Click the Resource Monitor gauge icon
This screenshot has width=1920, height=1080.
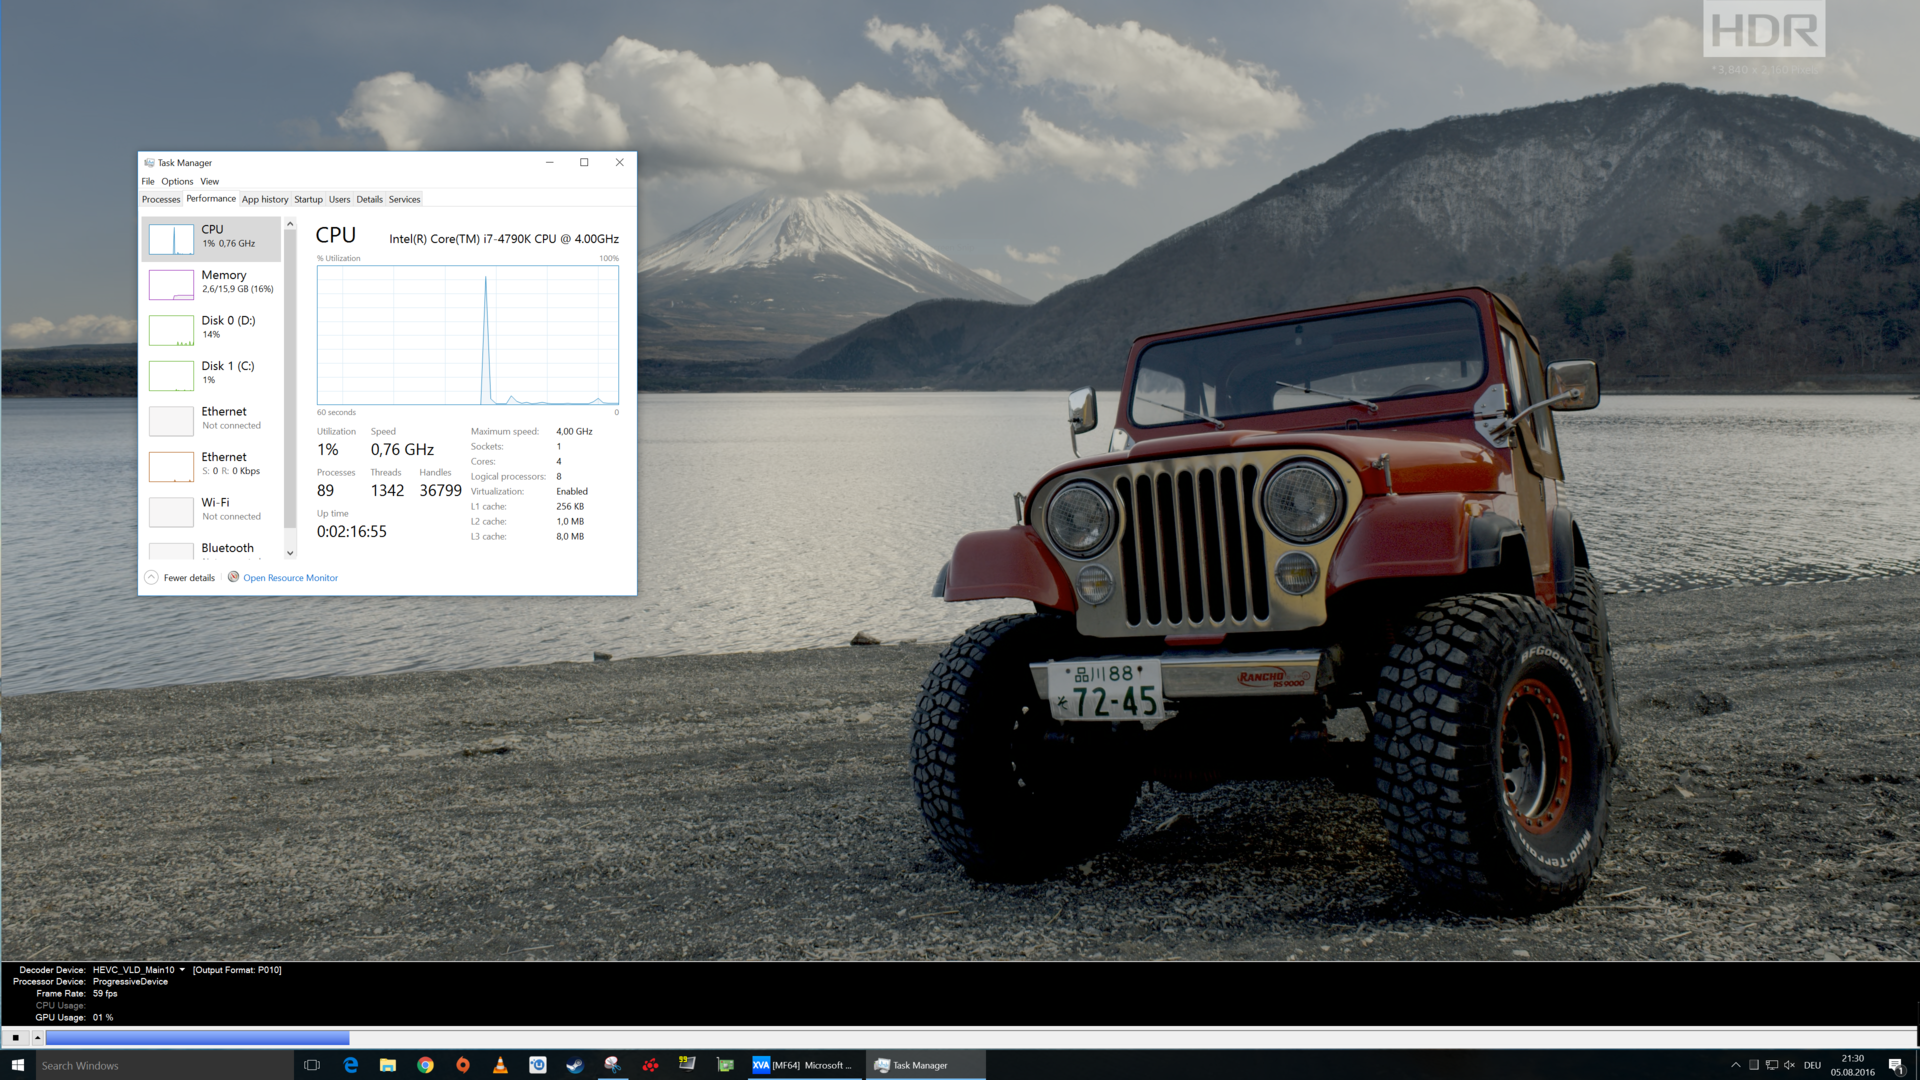tap(233, 577)
